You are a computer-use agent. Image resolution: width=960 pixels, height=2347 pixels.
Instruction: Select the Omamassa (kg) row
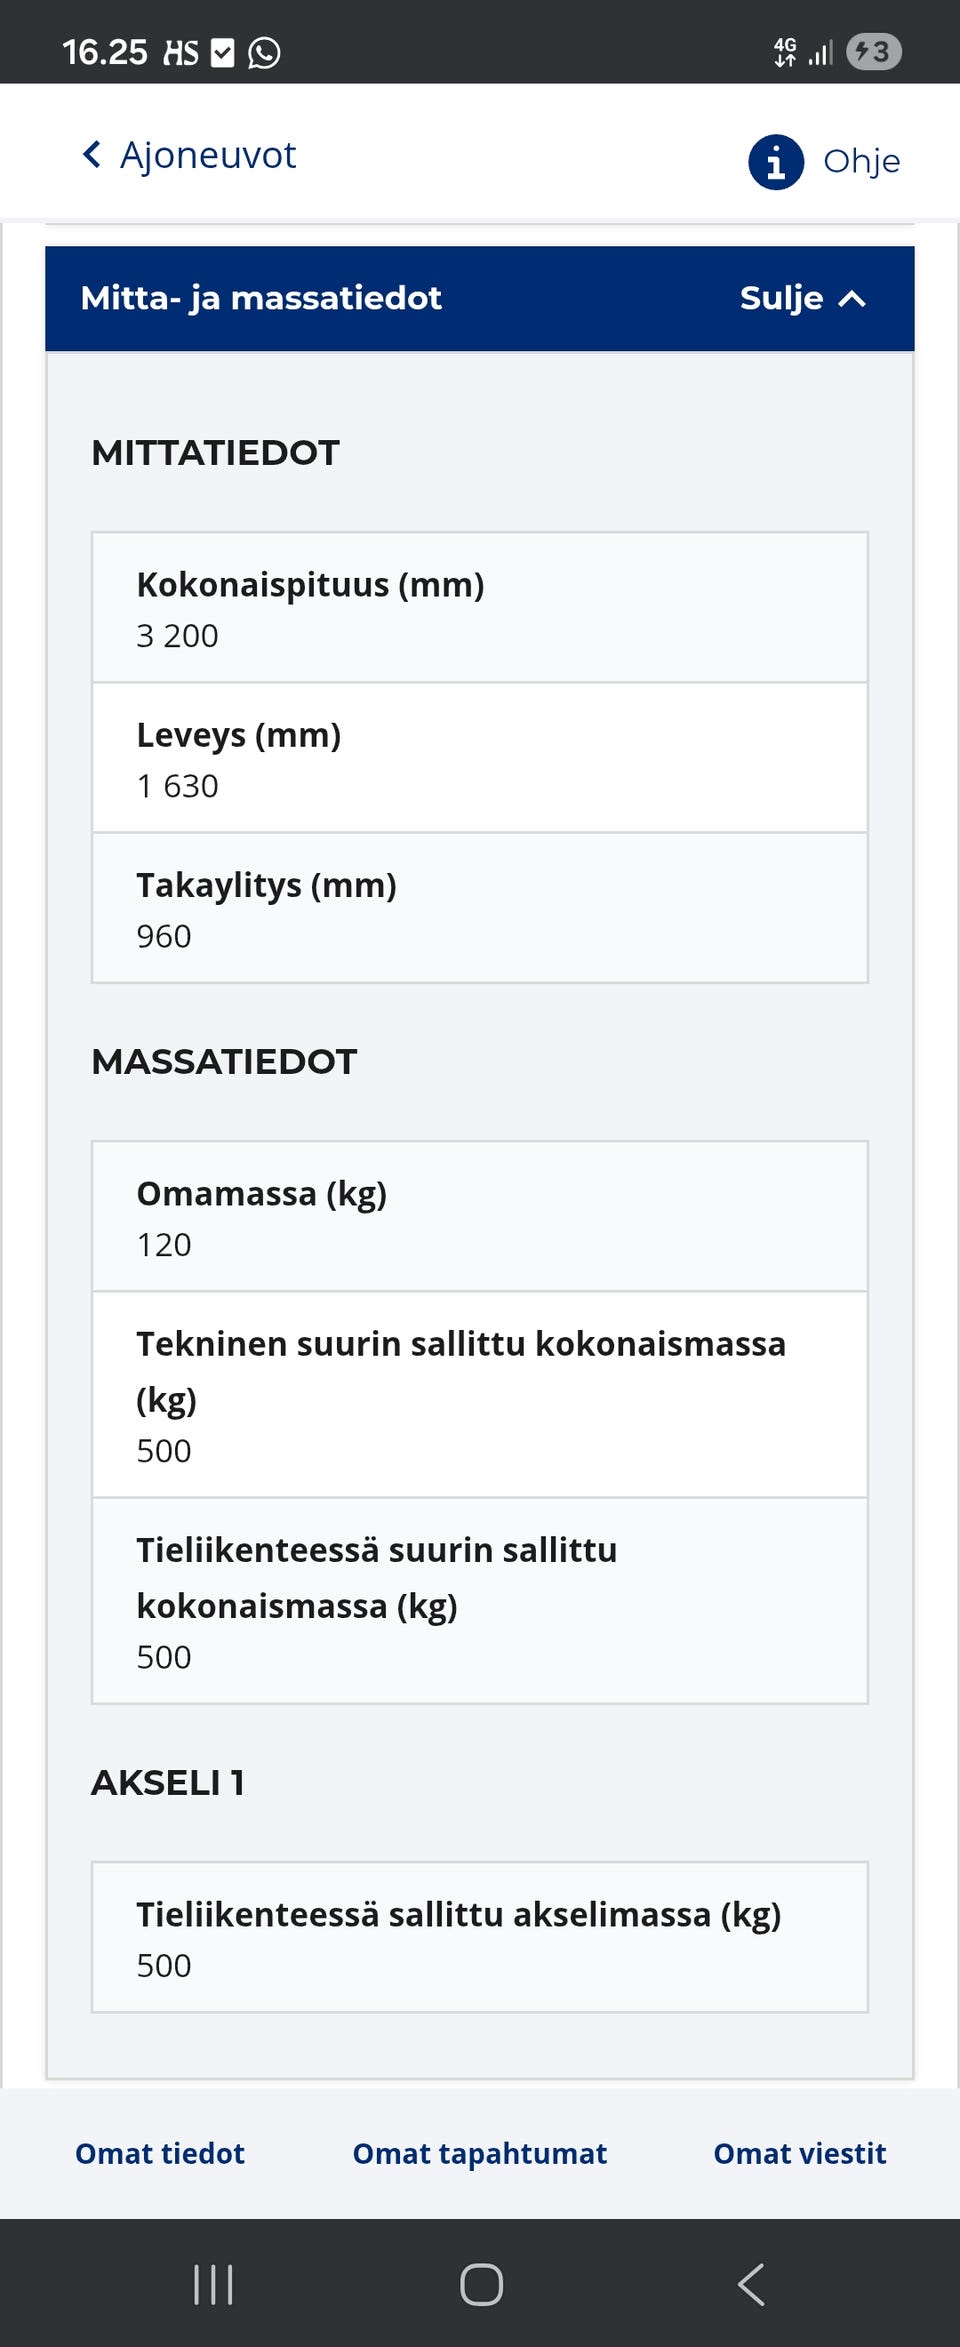(x=480, y=1217)
